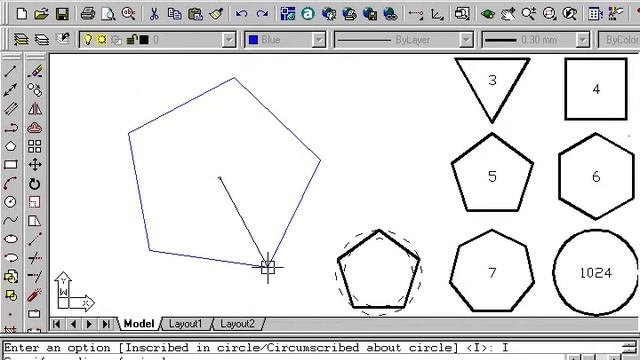
Task: Select the Rotate tool
Action: coord(35,184)
